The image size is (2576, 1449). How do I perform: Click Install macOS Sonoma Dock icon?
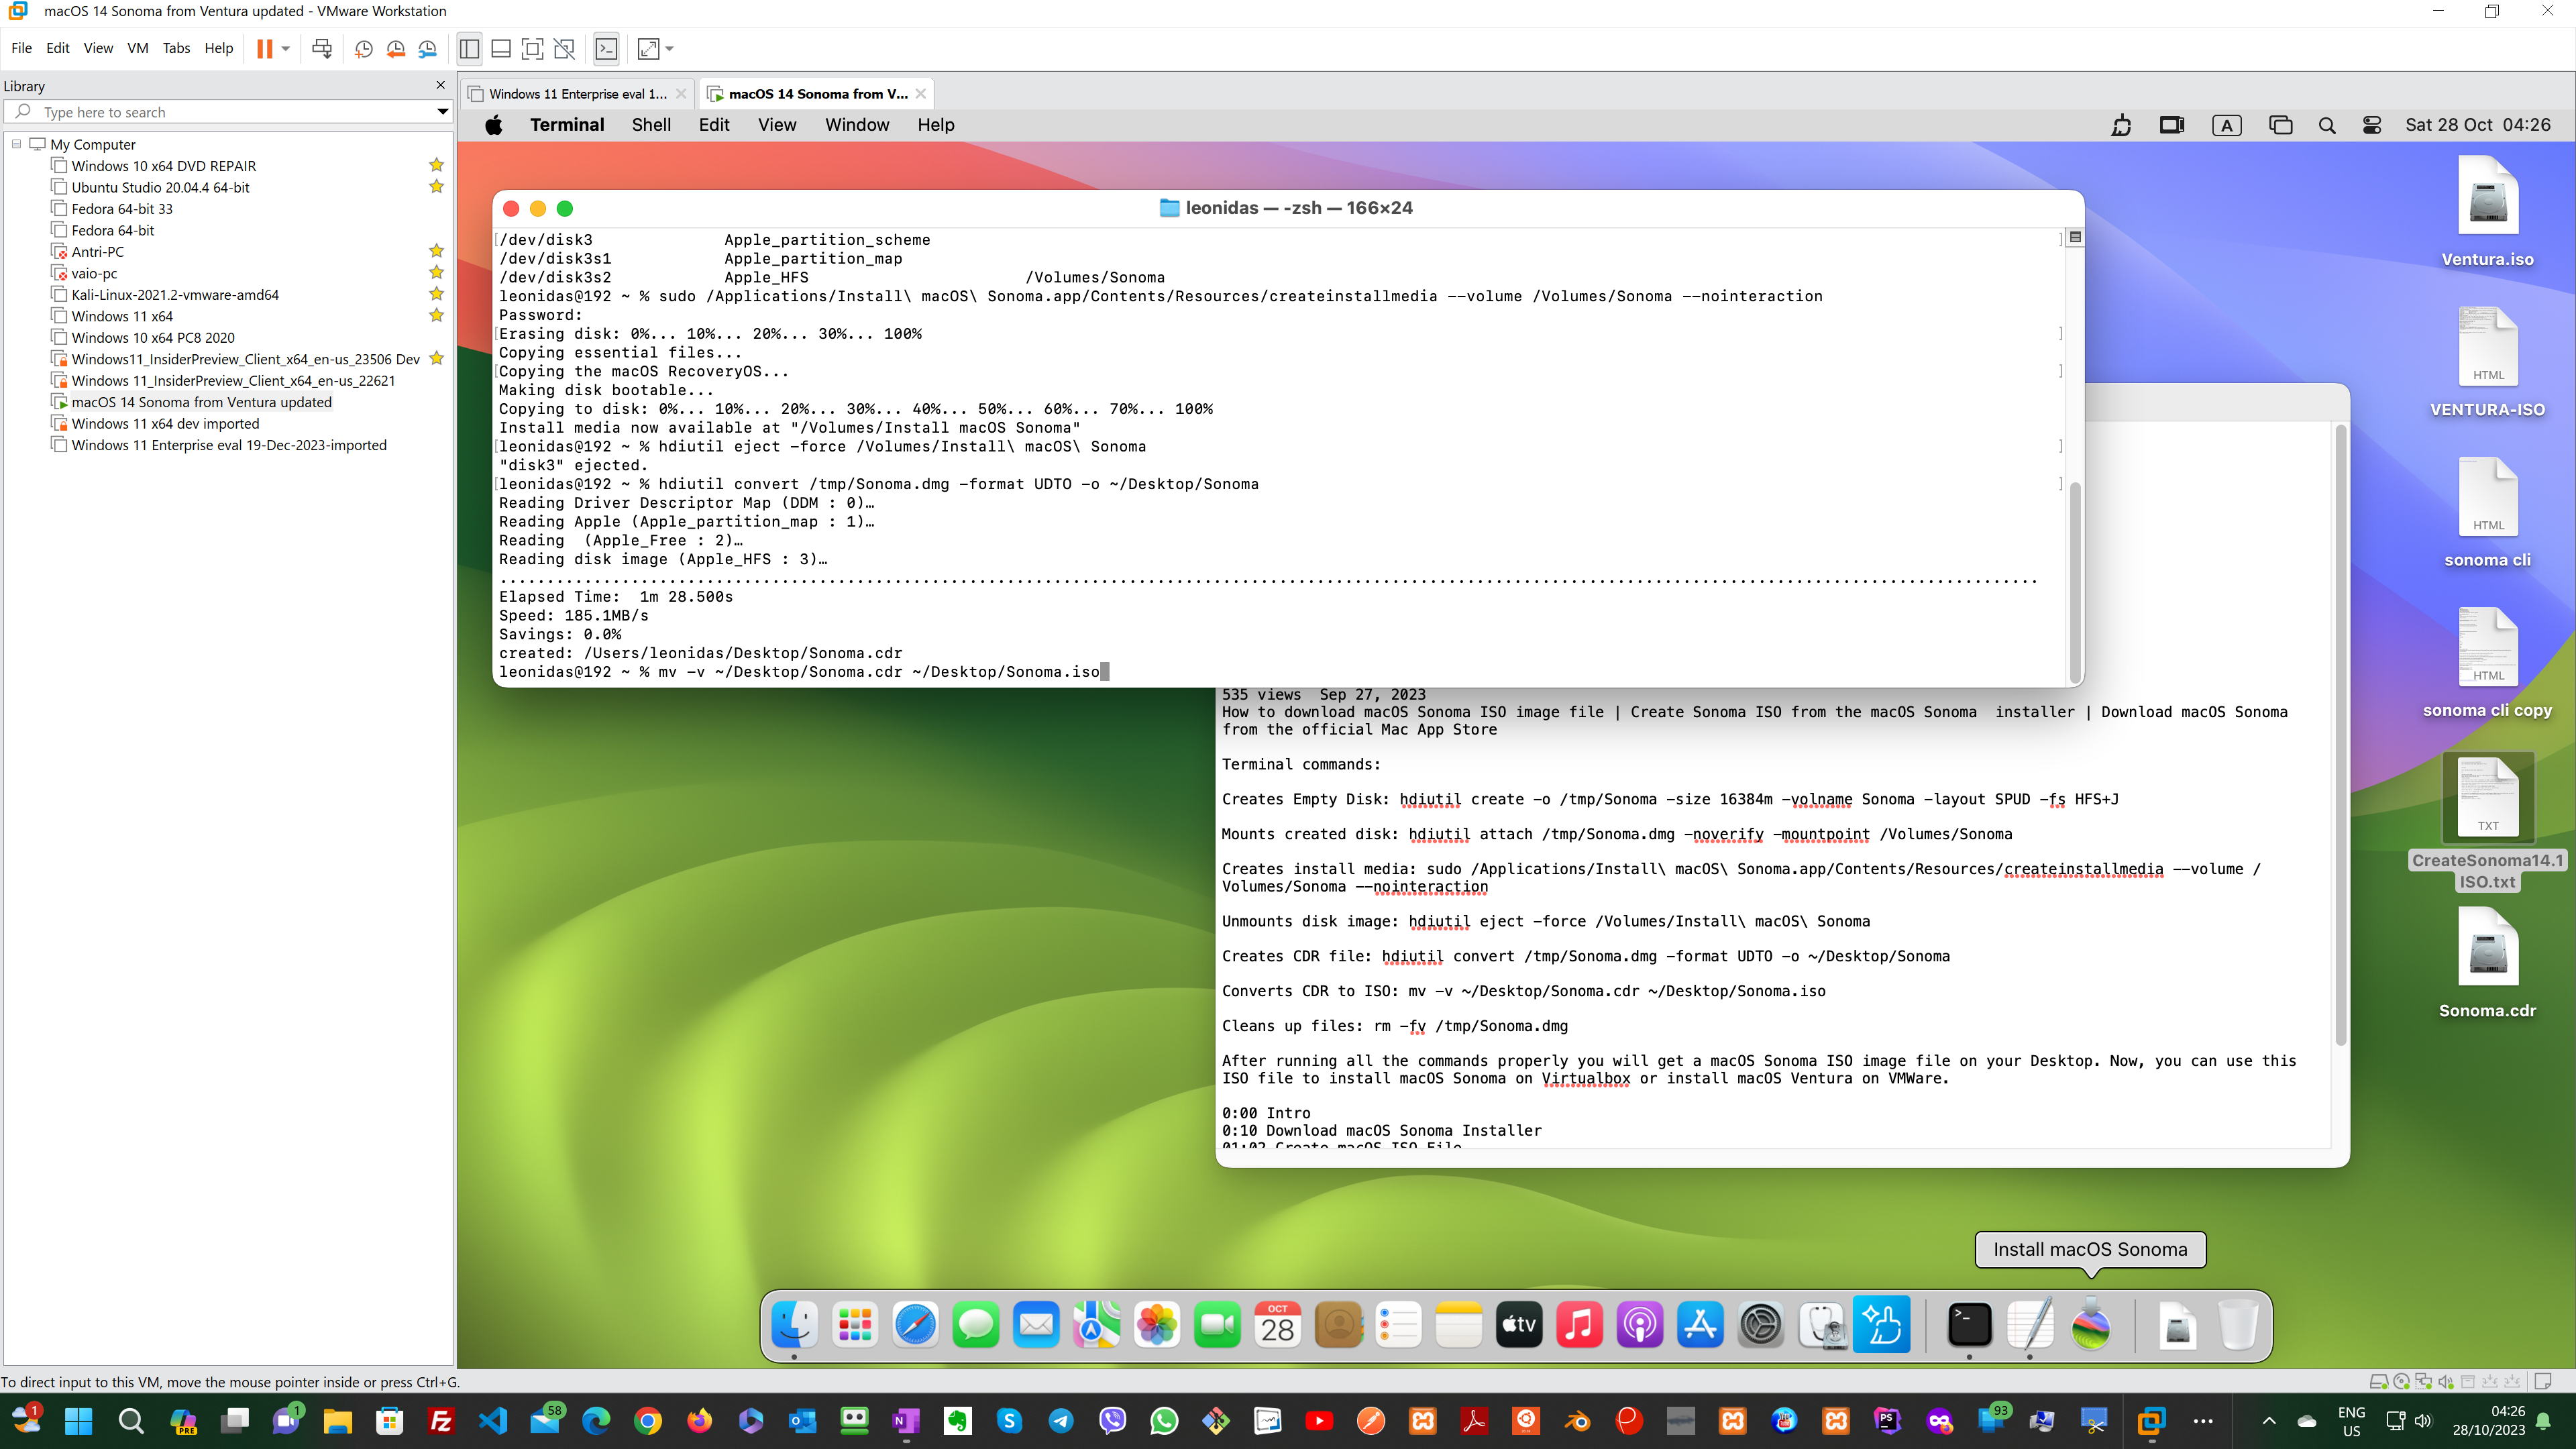coord(2091,1325)
